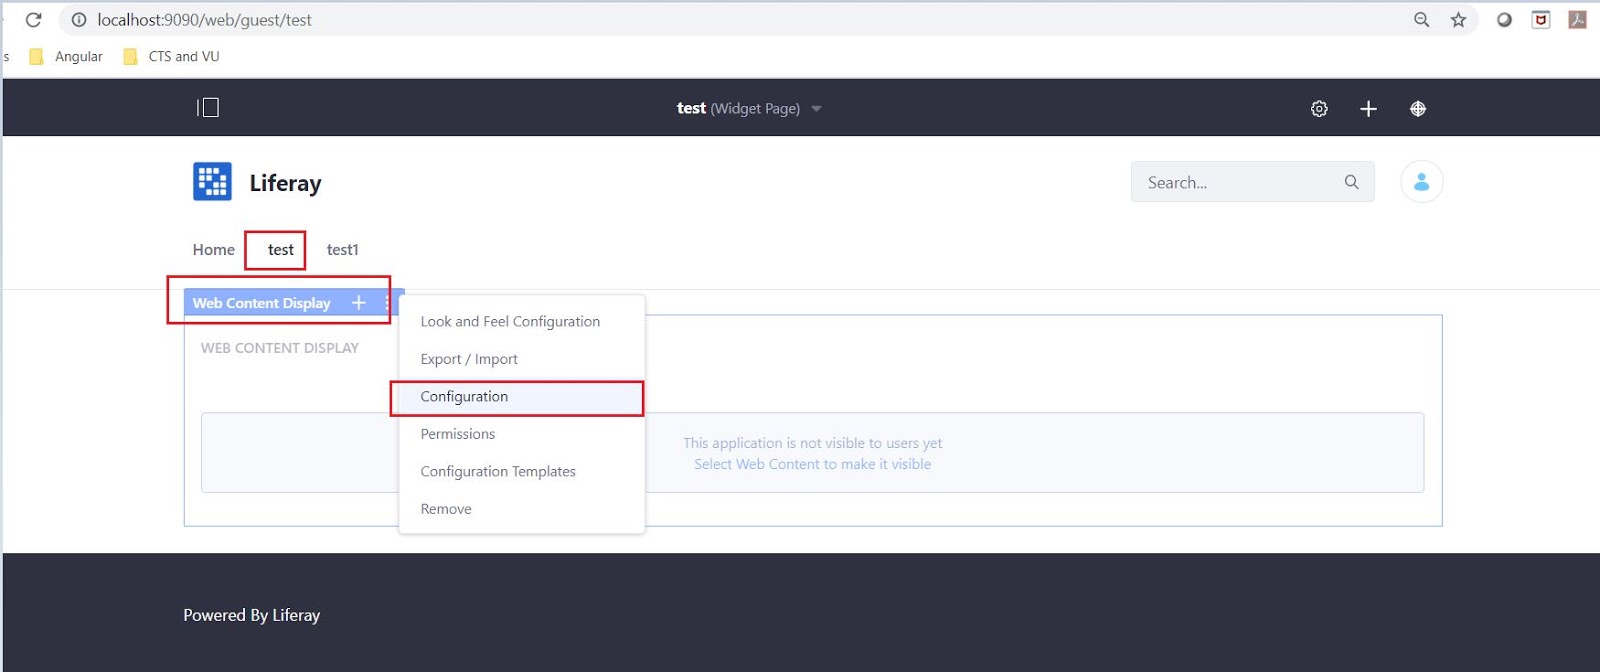
Task: Bookmark this page with the star icon
Action: tap(1458, 20)
